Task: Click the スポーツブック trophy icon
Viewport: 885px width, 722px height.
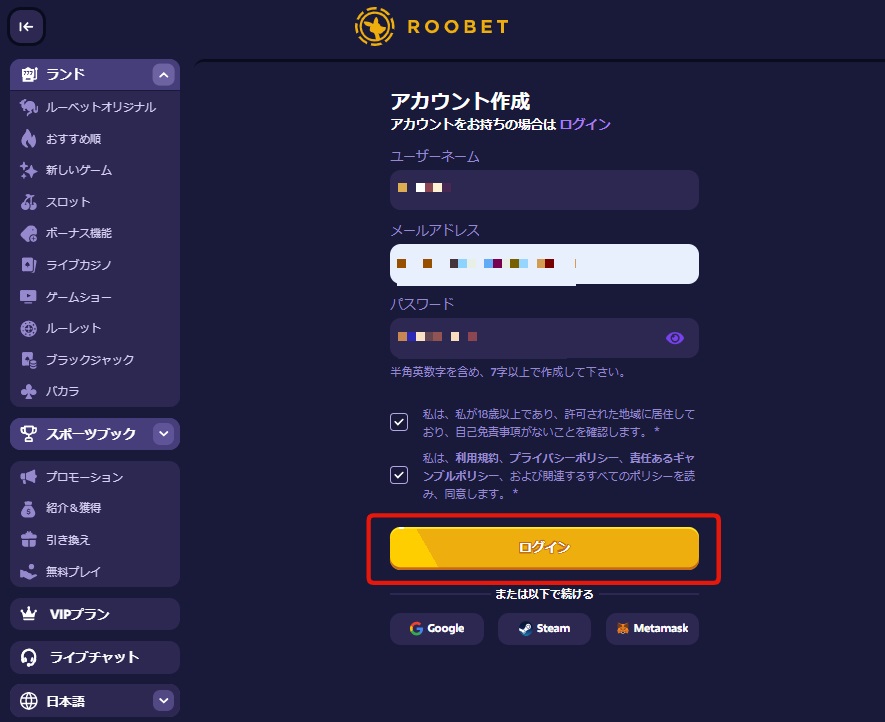Action: [x=29, y=434]
